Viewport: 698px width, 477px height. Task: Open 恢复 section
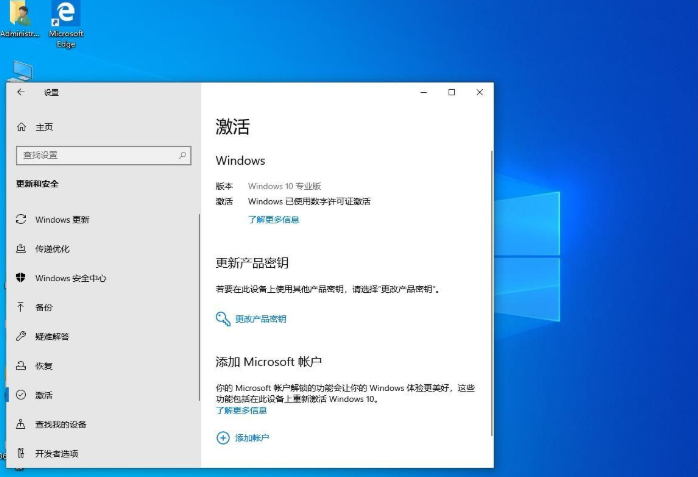pyautogui.click(x=44, y=366)
